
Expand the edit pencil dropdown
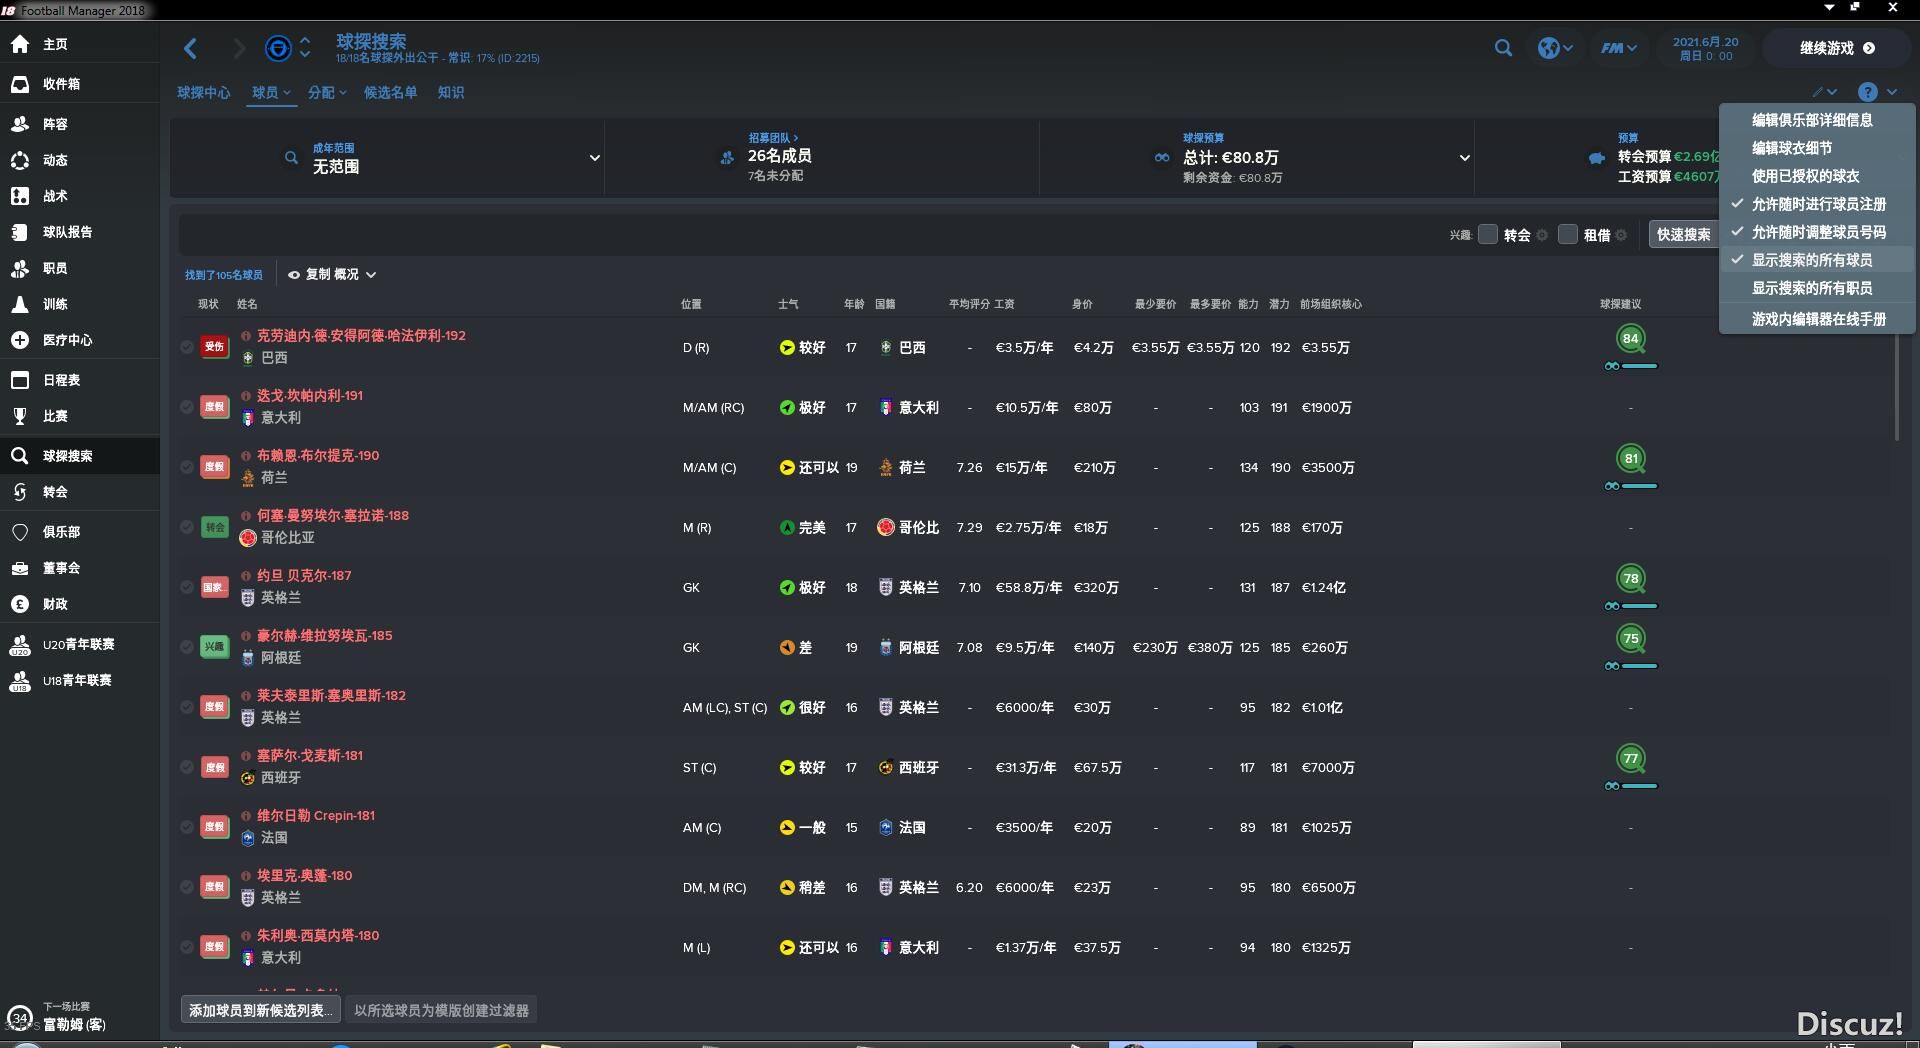pos(1825,92)
